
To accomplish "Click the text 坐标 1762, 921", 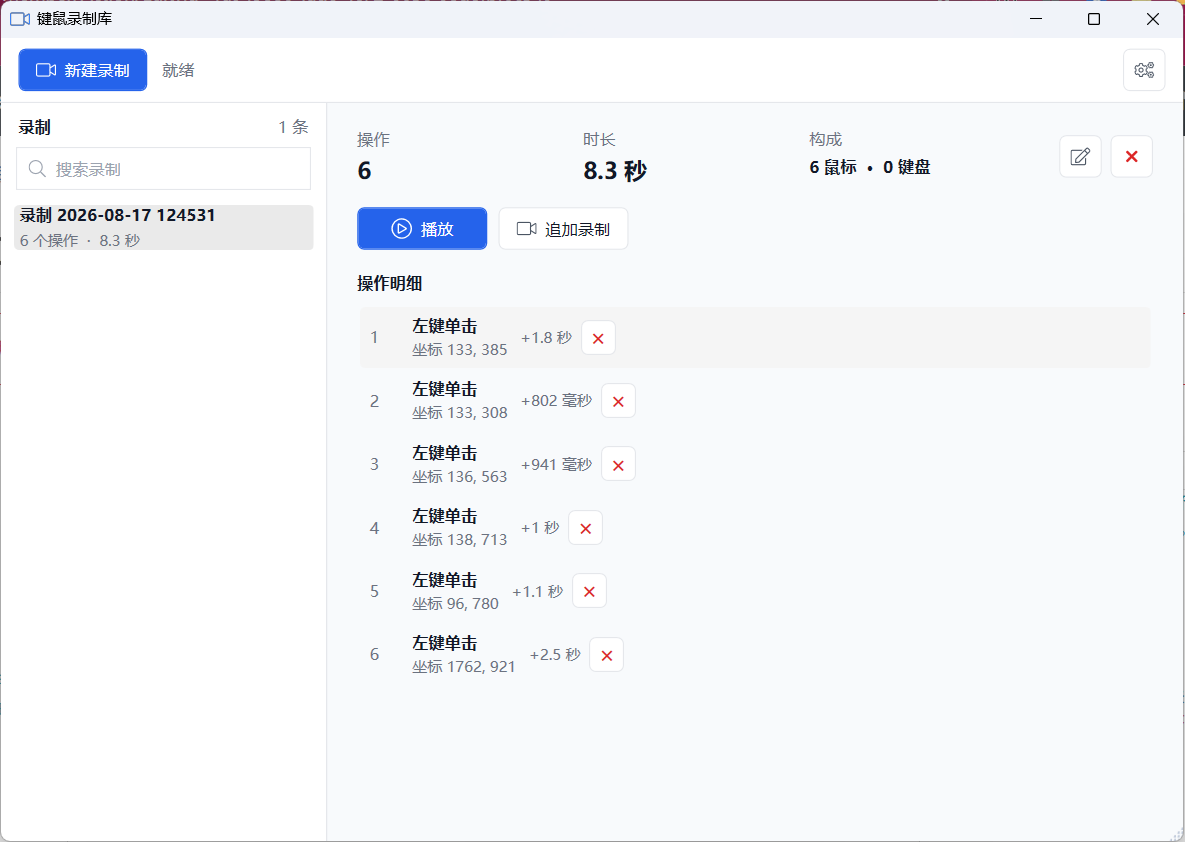I will tap(463, 667).
